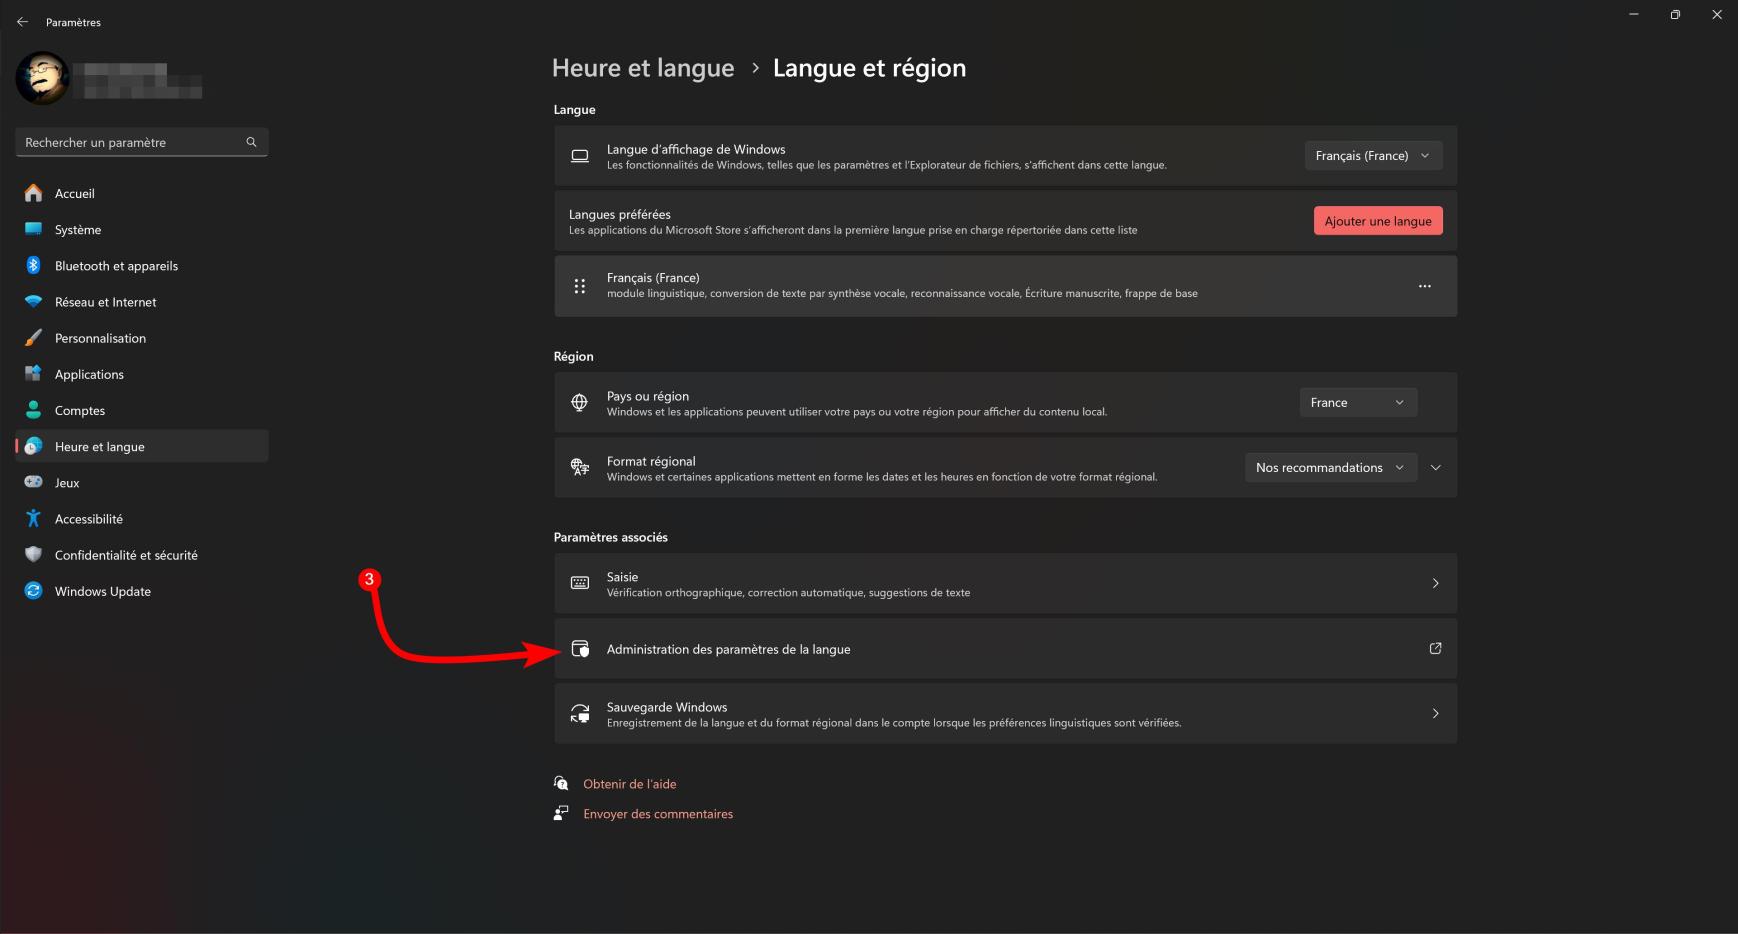Select Confidentialité et sécurité in sidebar

(126, 555)
